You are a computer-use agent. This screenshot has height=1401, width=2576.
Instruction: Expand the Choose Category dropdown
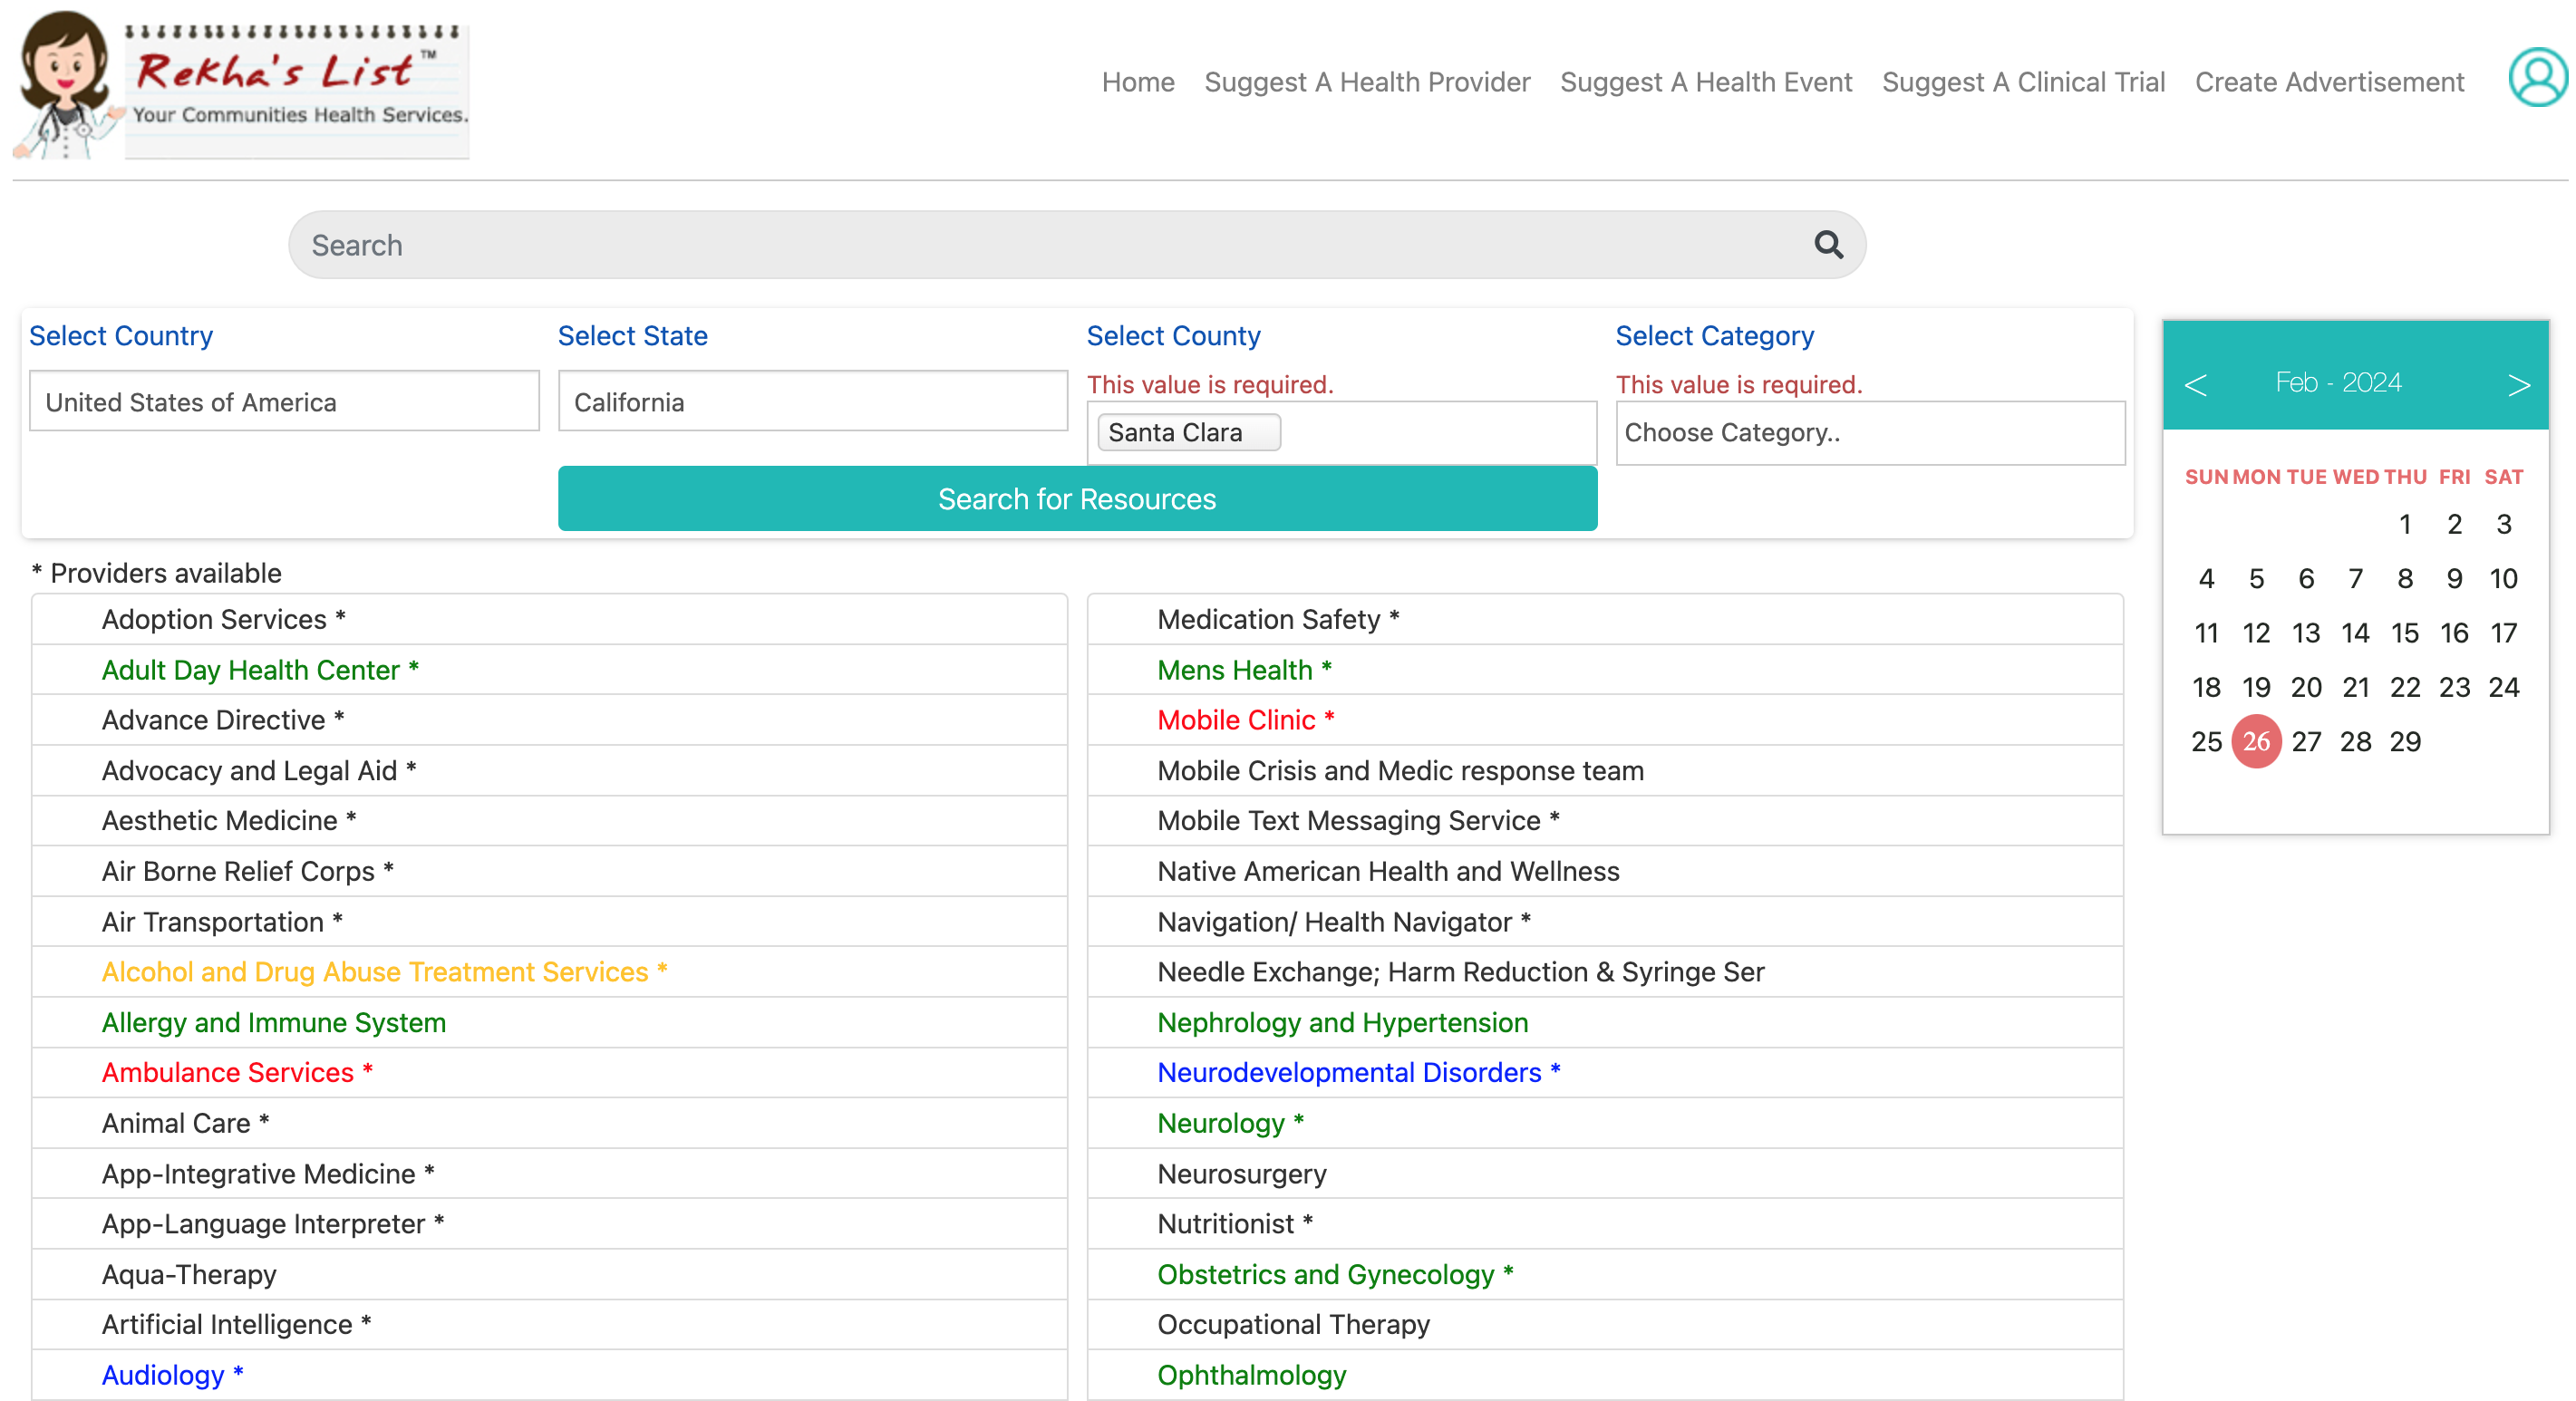pyautogui.click(x=1869, y=432)
